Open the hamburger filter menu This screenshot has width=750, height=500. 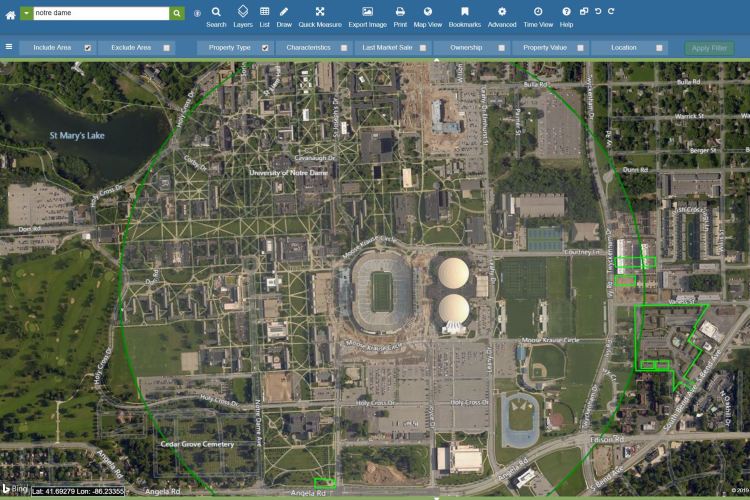pos(9,47)
